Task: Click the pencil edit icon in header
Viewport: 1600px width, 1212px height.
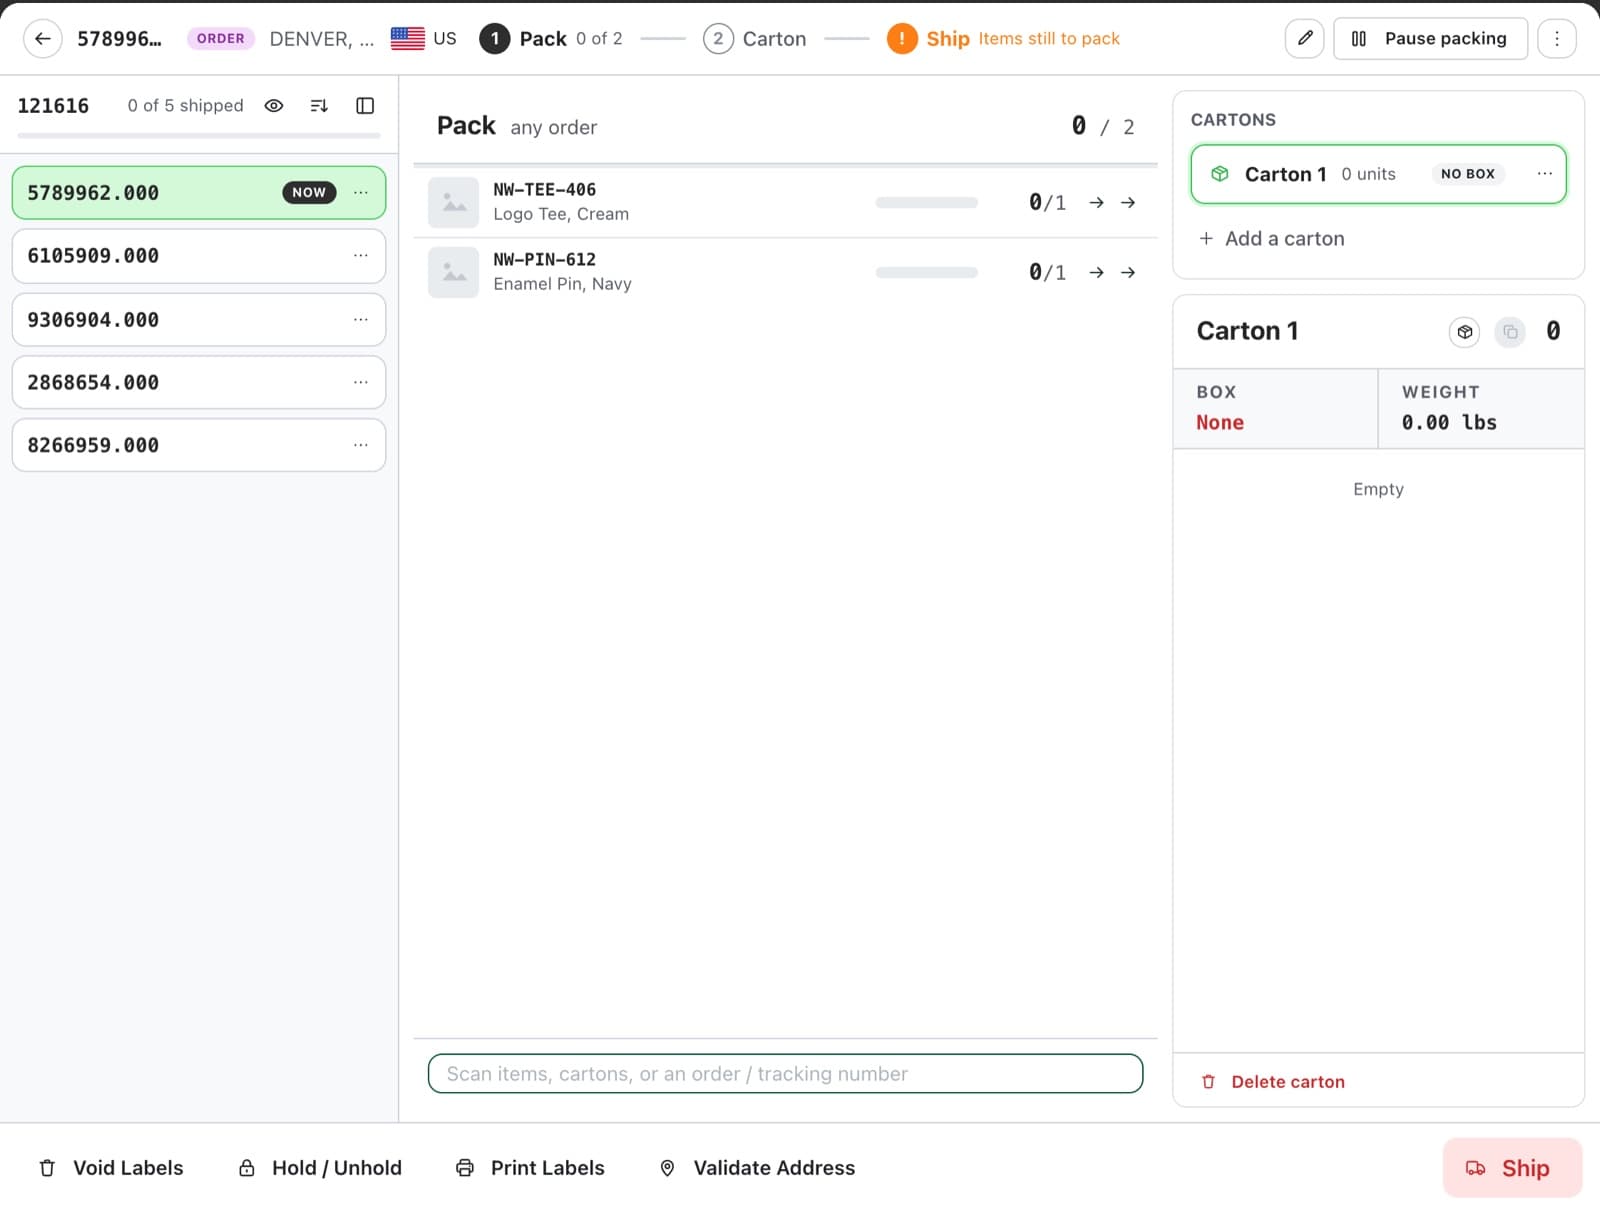Action: [x=1305, y=39]
